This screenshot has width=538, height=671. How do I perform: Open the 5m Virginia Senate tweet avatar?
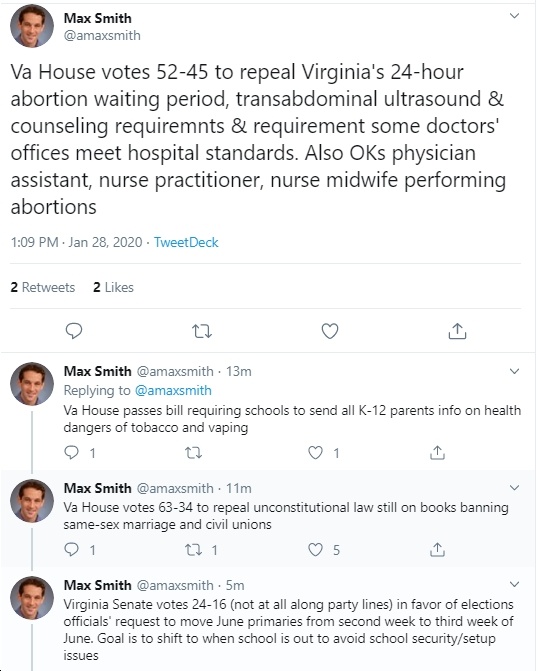pos(32,598)
